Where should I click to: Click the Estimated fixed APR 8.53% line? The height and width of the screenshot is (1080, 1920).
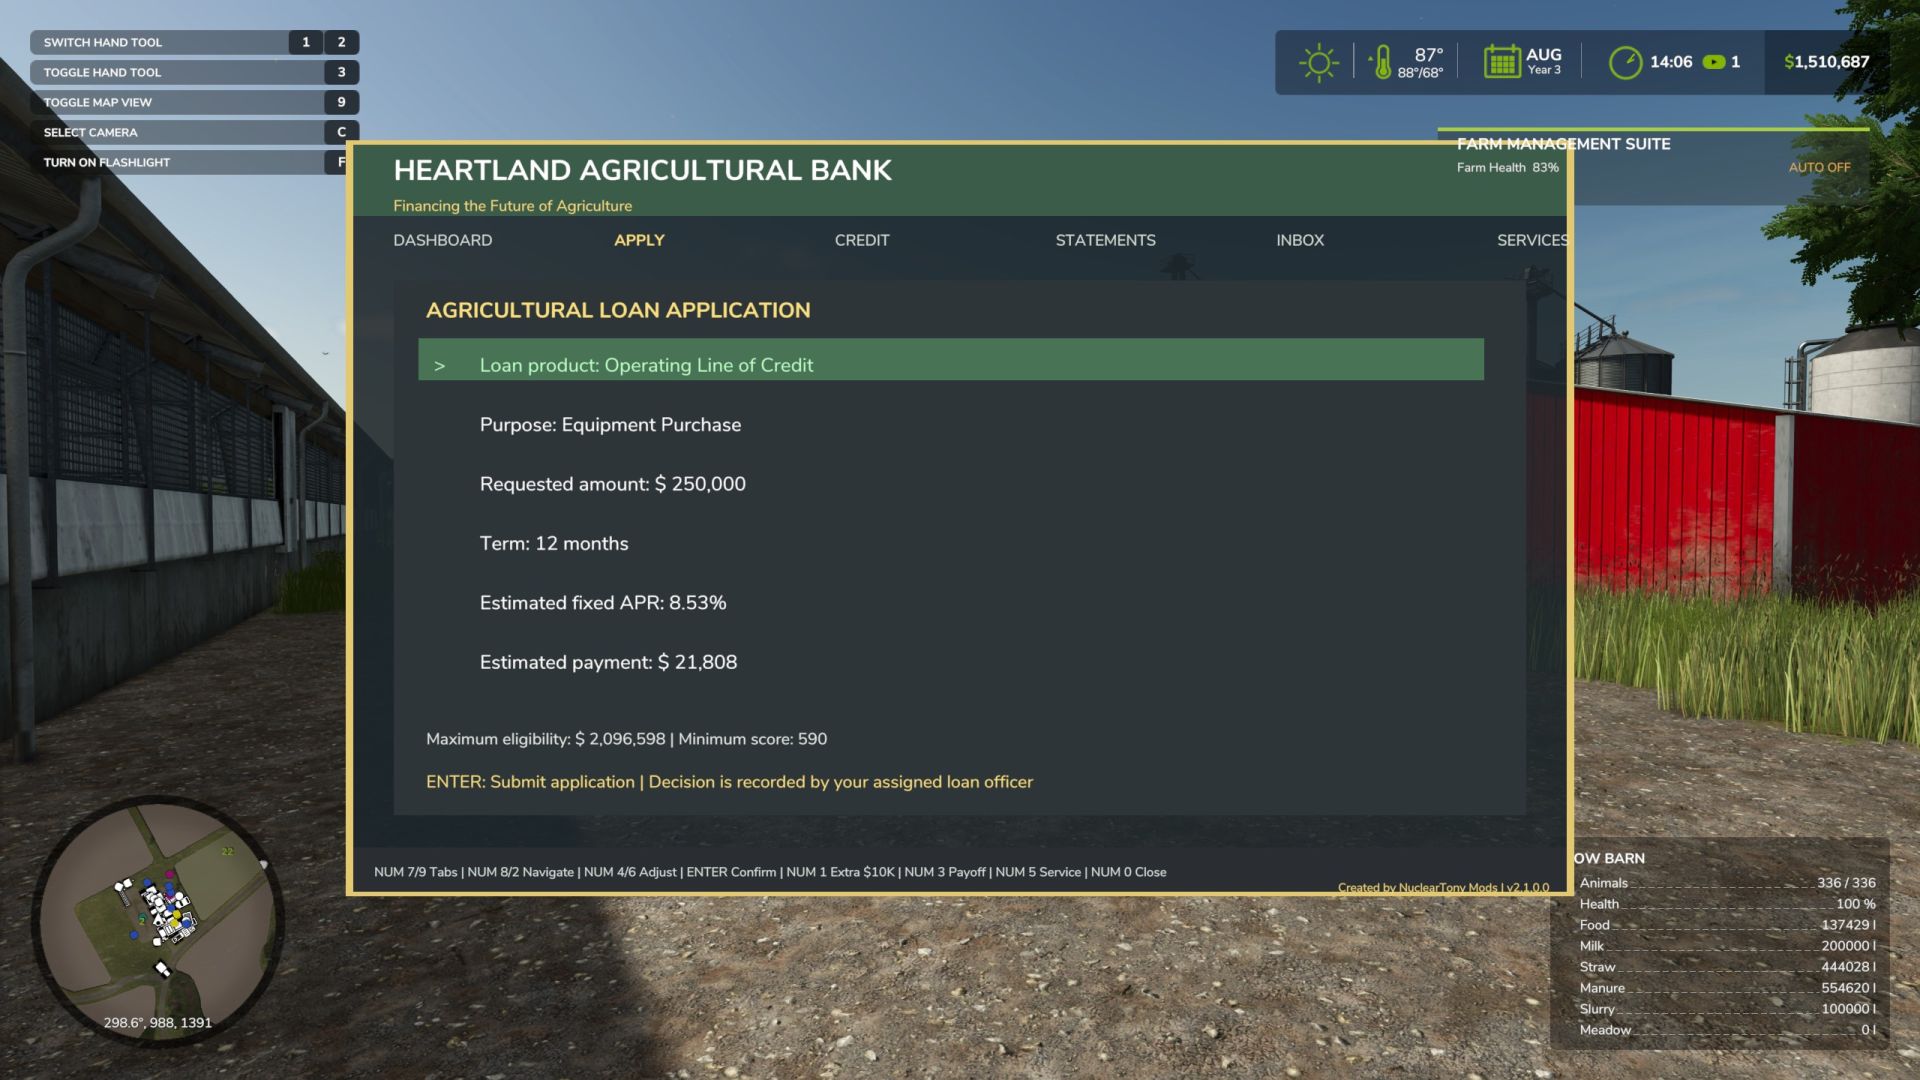603,603
